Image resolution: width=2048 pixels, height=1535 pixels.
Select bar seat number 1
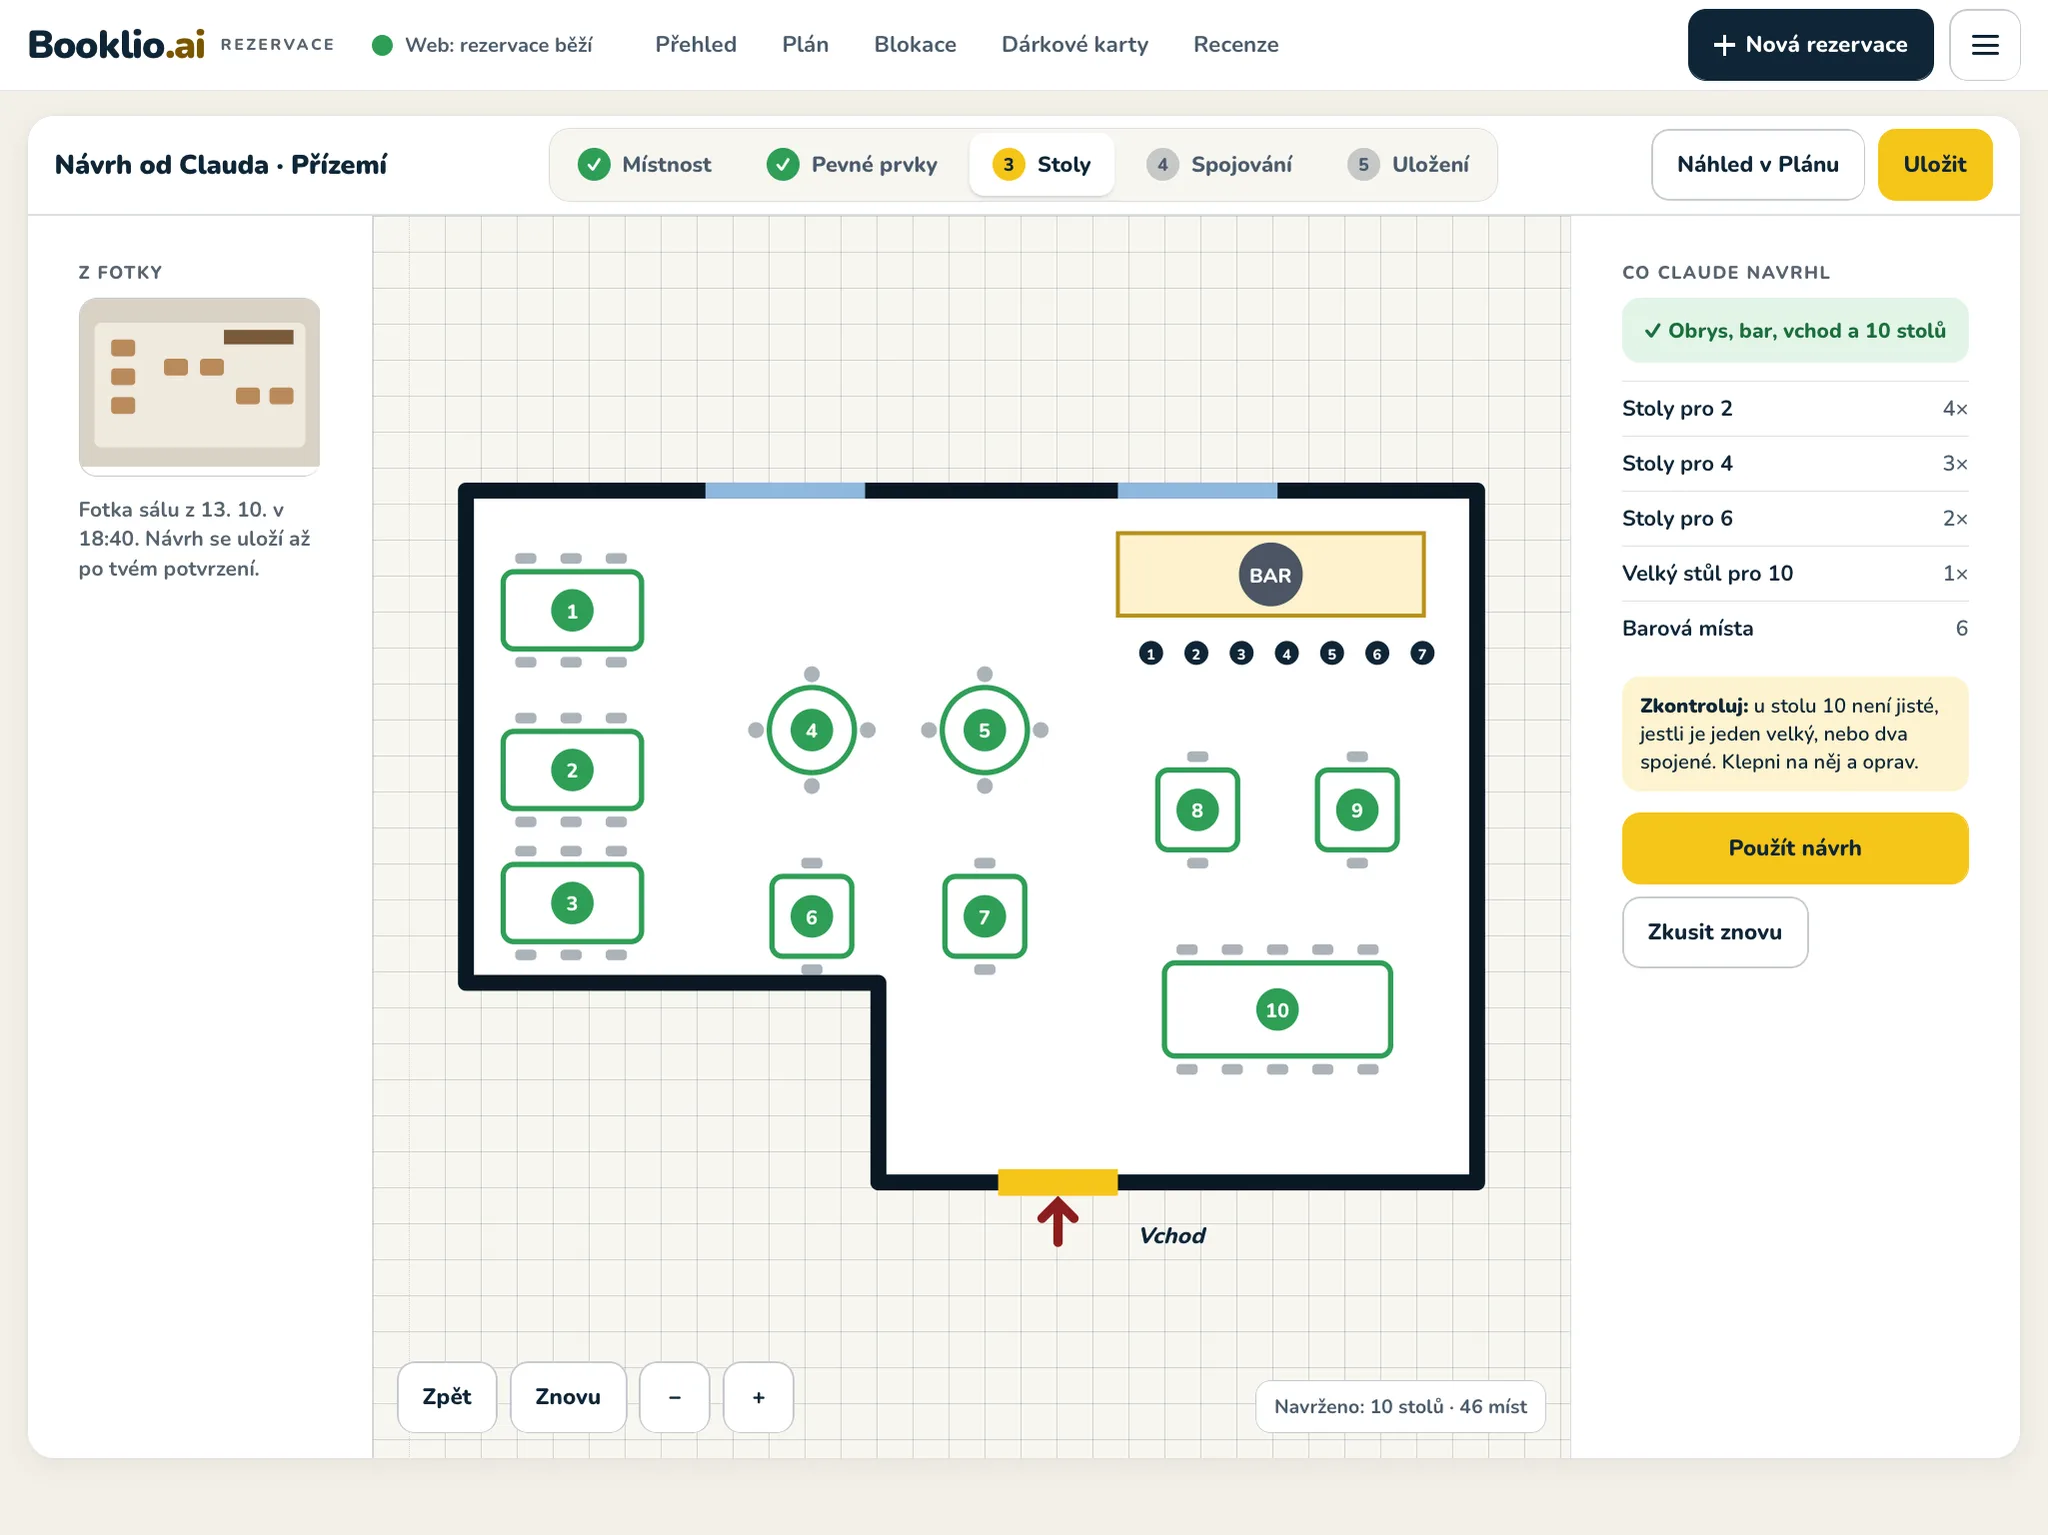point(1151,653)
